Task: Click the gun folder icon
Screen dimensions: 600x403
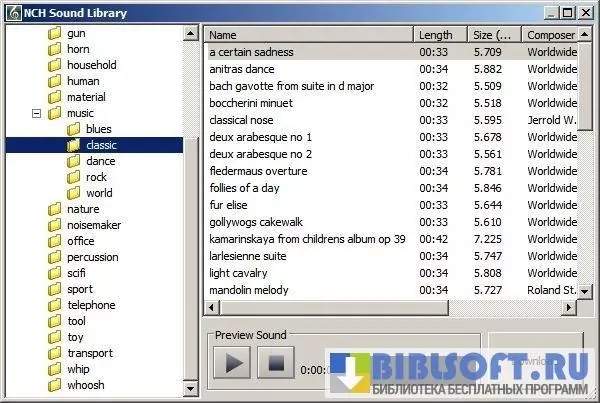Action: (x=55, y=33)
